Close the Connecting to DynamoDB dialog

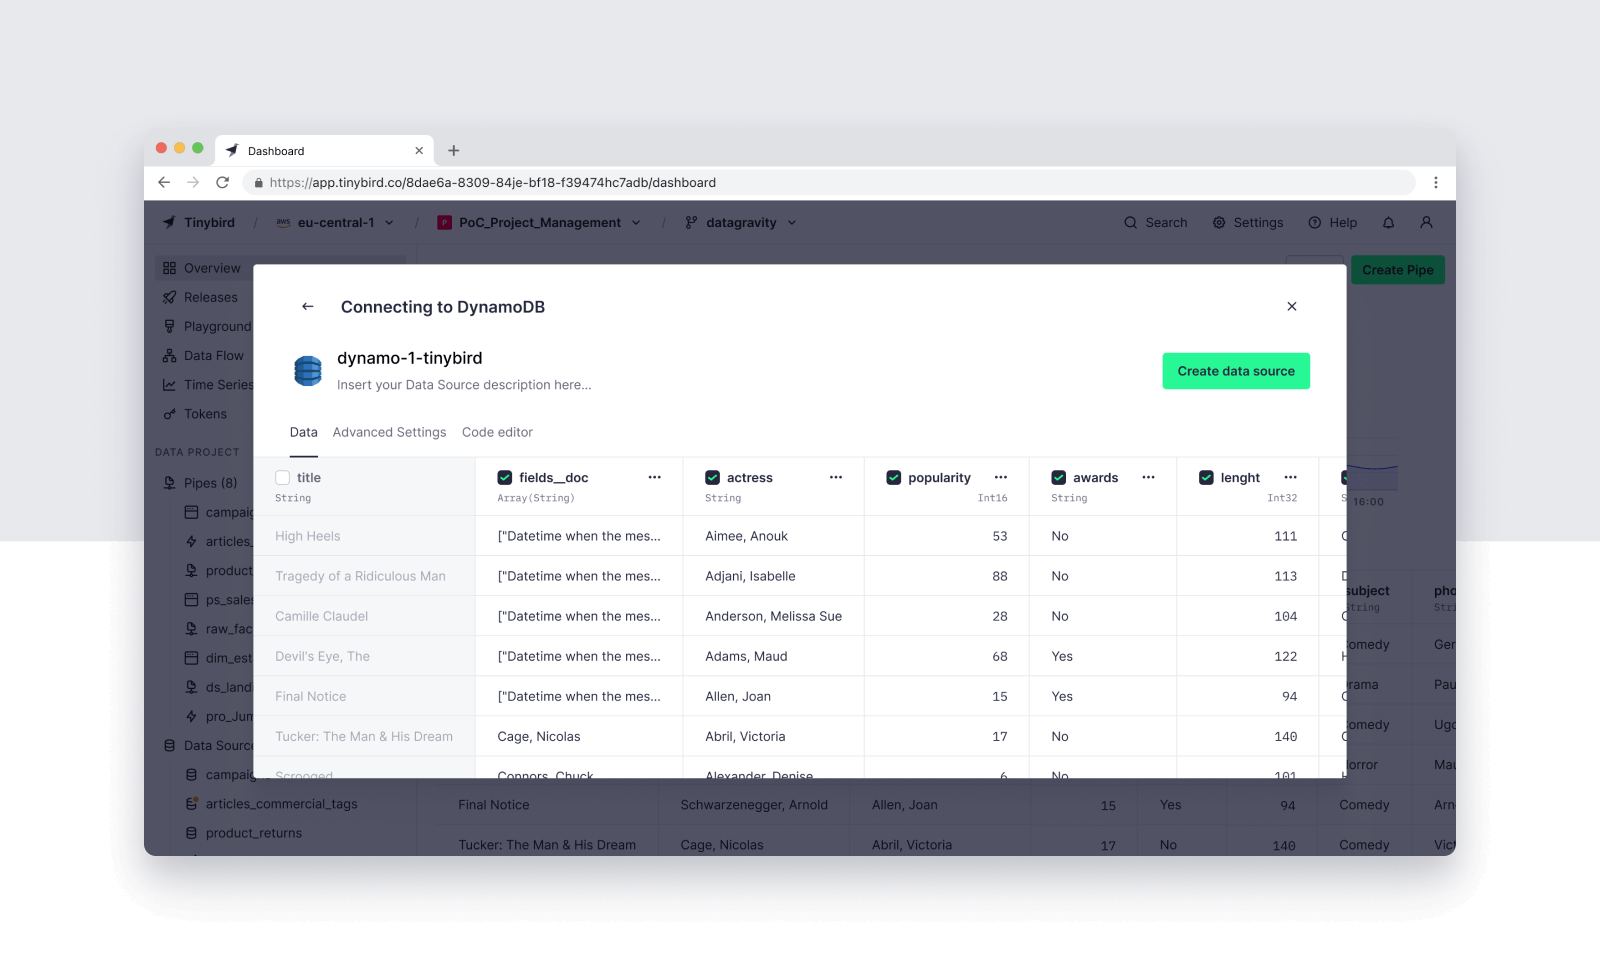[1292, 307]
